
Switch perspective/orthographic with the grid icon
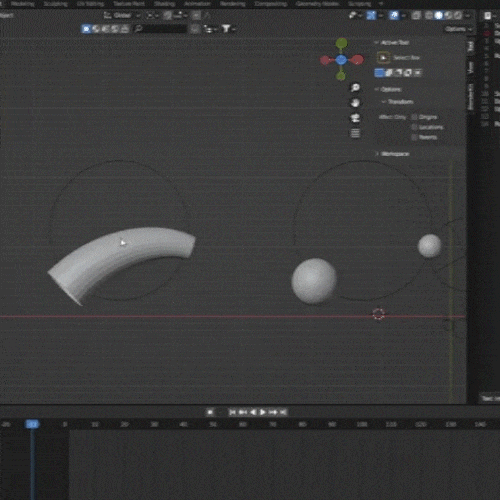point(355,133)
